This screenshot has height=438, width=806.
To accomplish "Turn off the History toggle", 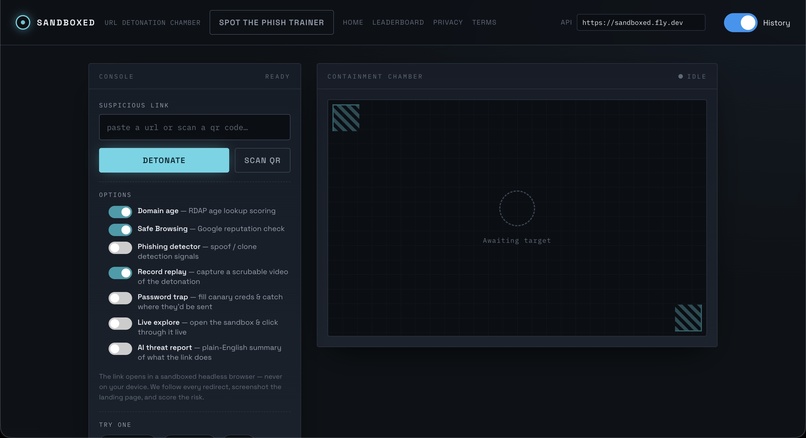I will (x=740, y=23).
